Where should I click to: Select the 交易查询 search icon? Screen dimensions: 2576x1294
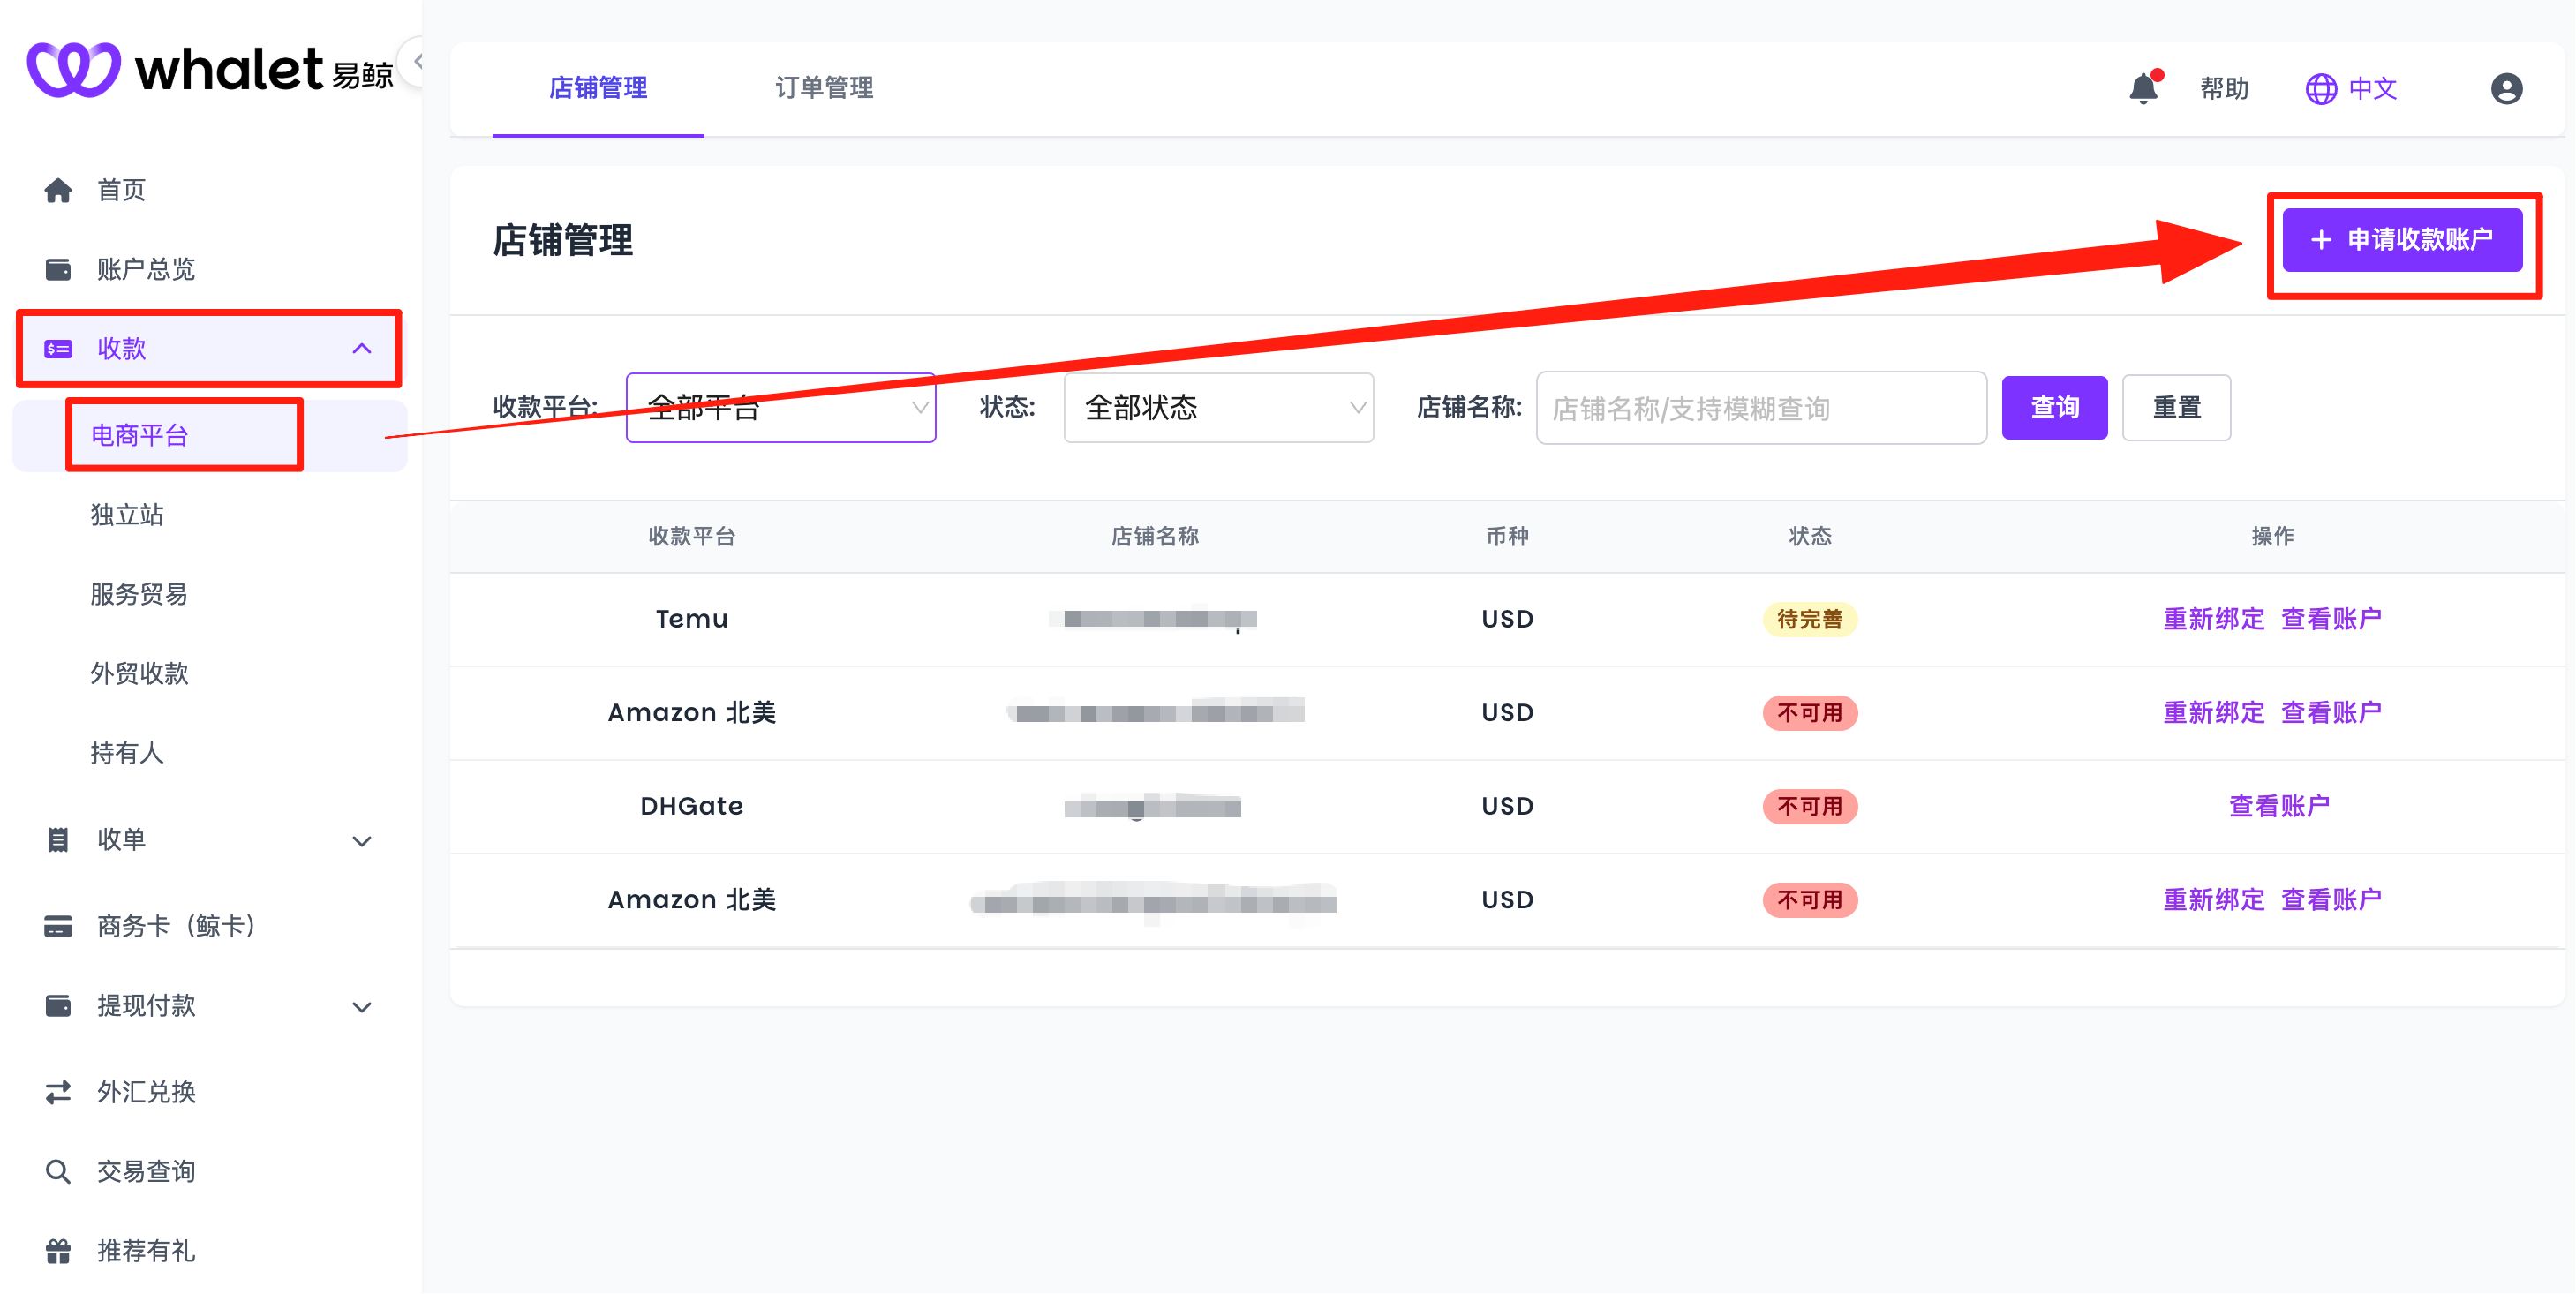point(58,1170)
